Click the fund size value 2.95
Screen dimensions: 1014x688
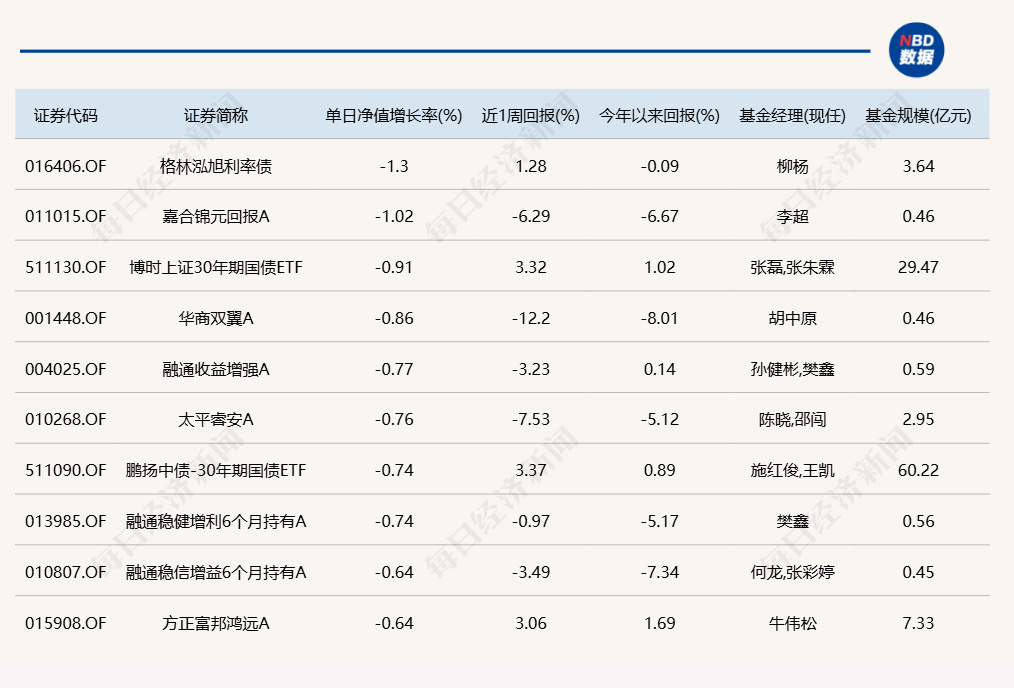[x=918, y=420]
